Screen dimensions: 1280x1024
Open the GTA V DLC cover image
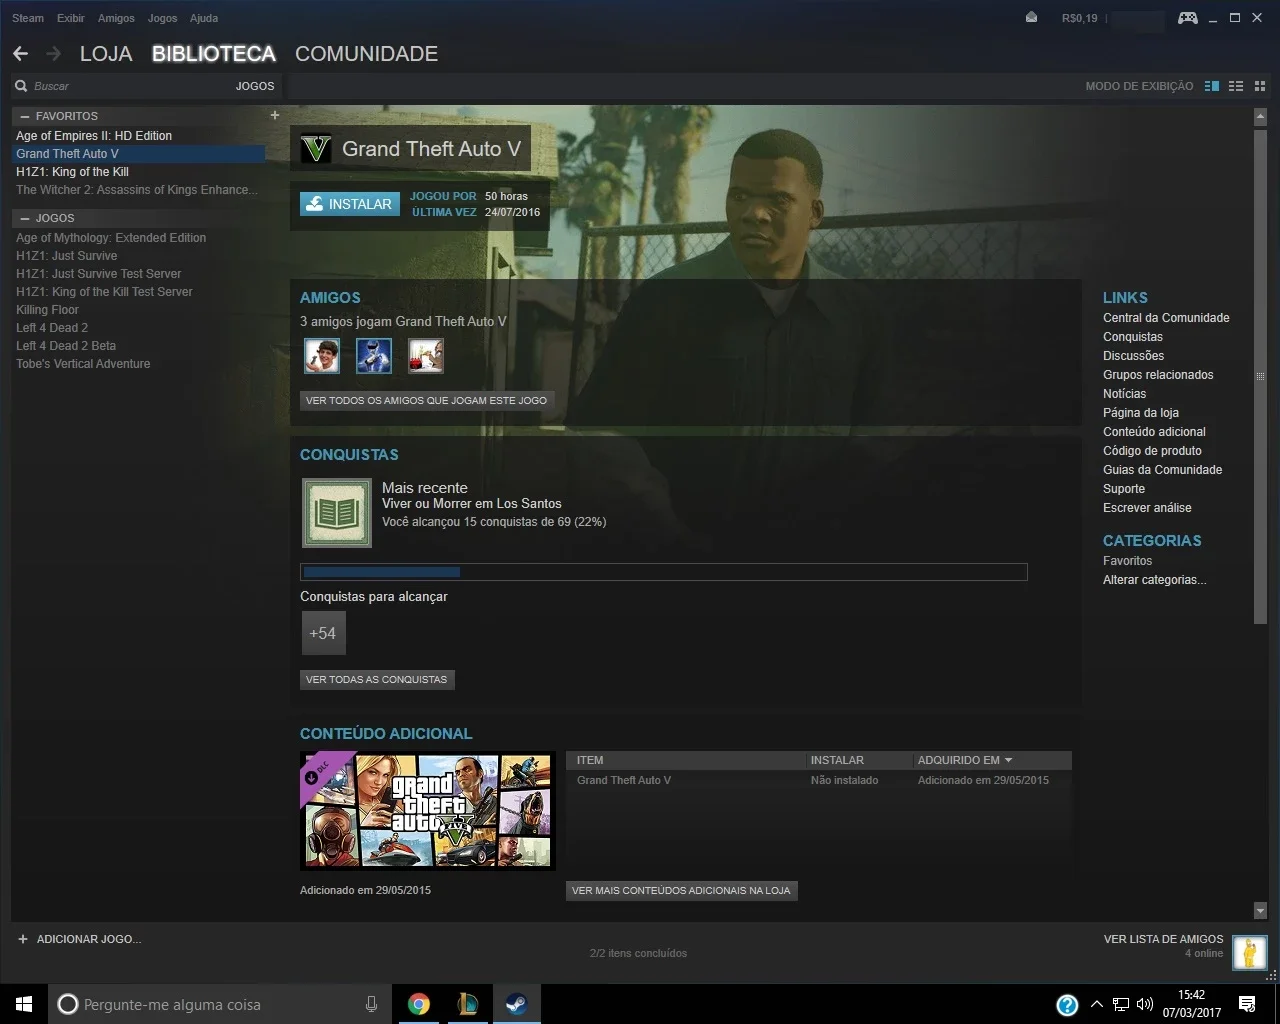click(x=428, y=811)
